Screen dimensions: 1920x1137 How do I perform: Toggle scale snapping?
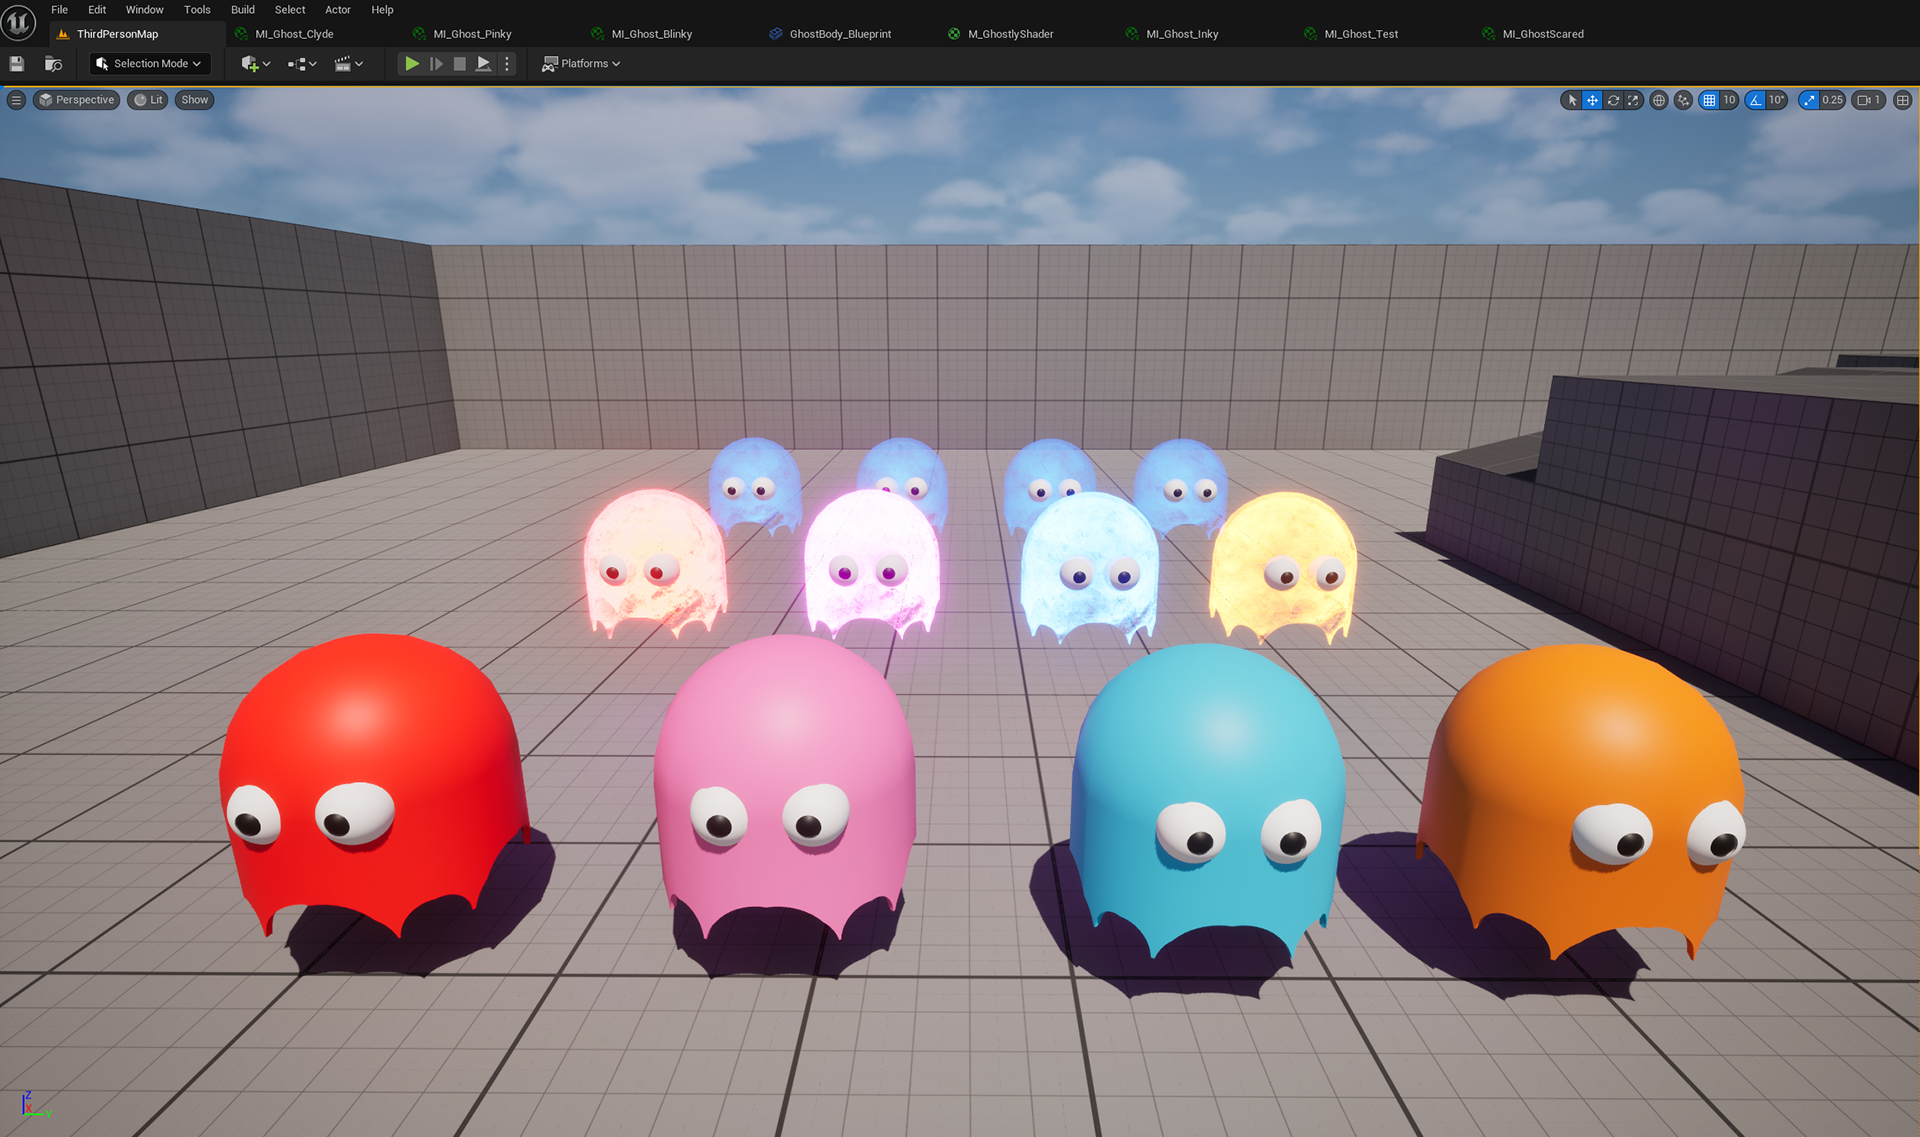pyautogui.click(x=1809, y=100)
